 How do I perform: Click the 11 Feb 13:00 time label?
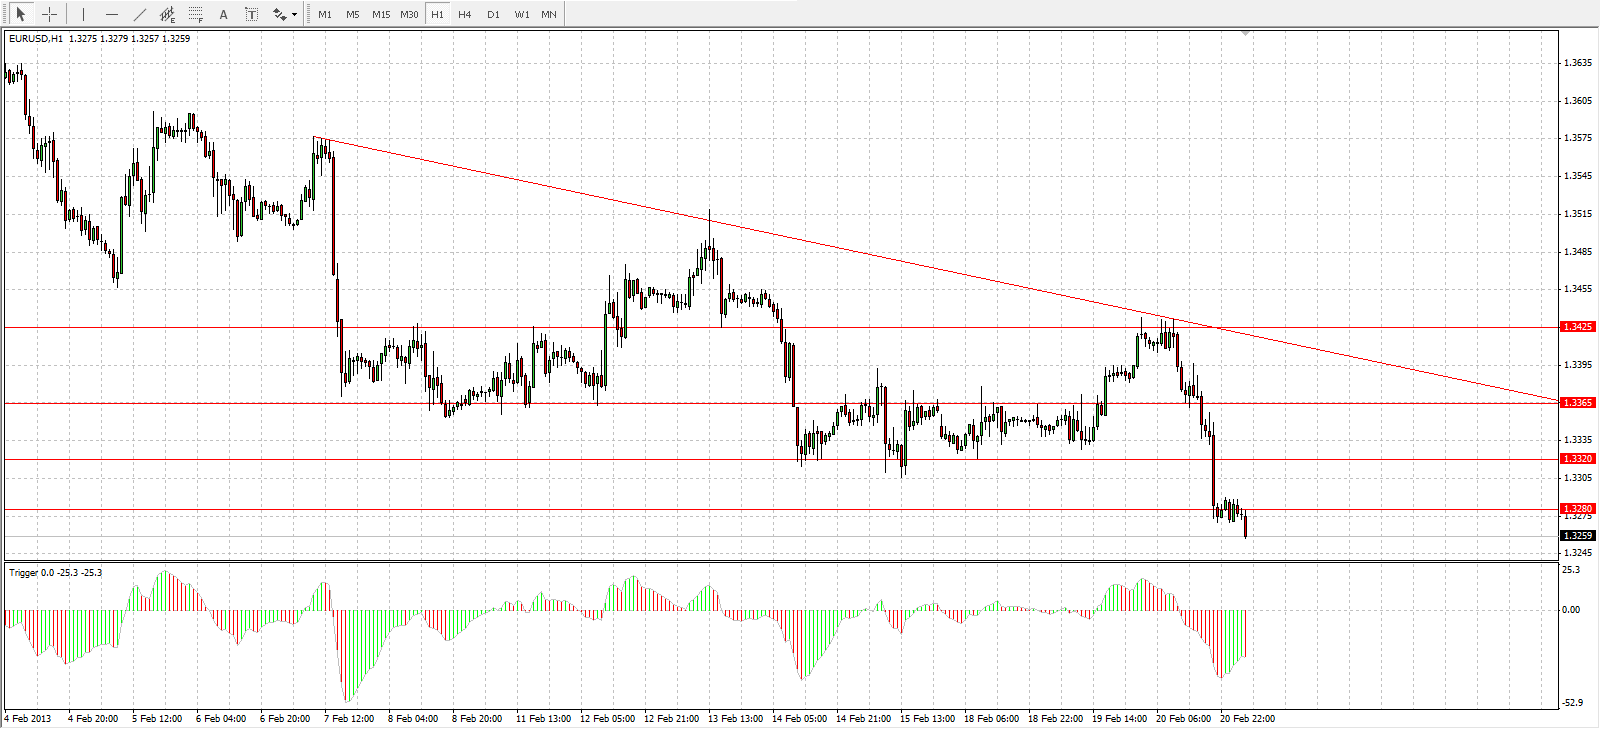coord(543,719)
